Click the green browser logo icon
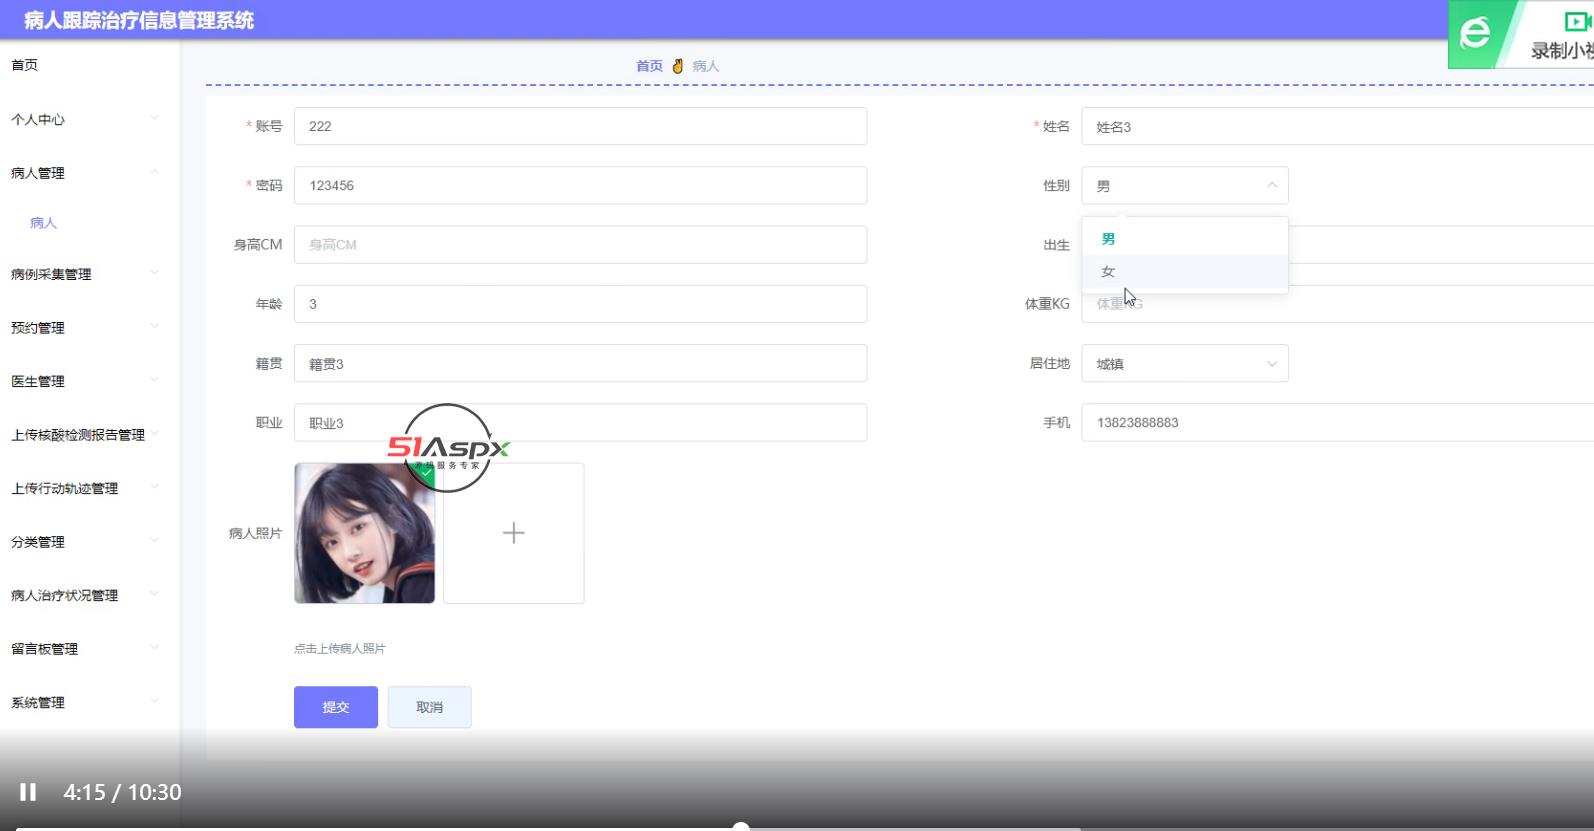The image size is (1594, 831). coord(1474,34)
